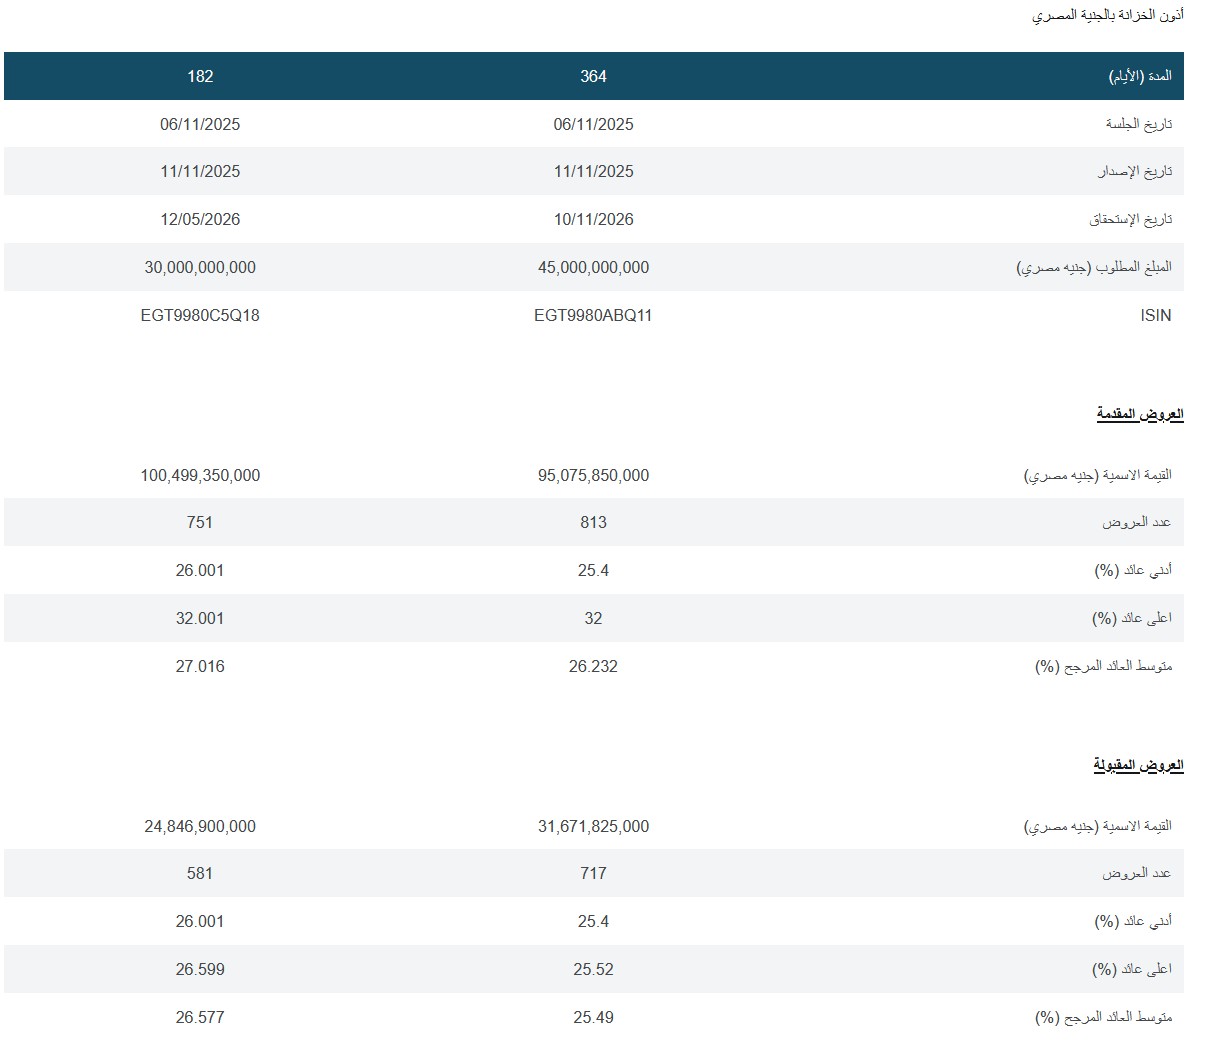This screenshot has height=1060, width=1210.
Task: Select the ISIN code EGT9980C5Q18
Action: coord(200,315)
